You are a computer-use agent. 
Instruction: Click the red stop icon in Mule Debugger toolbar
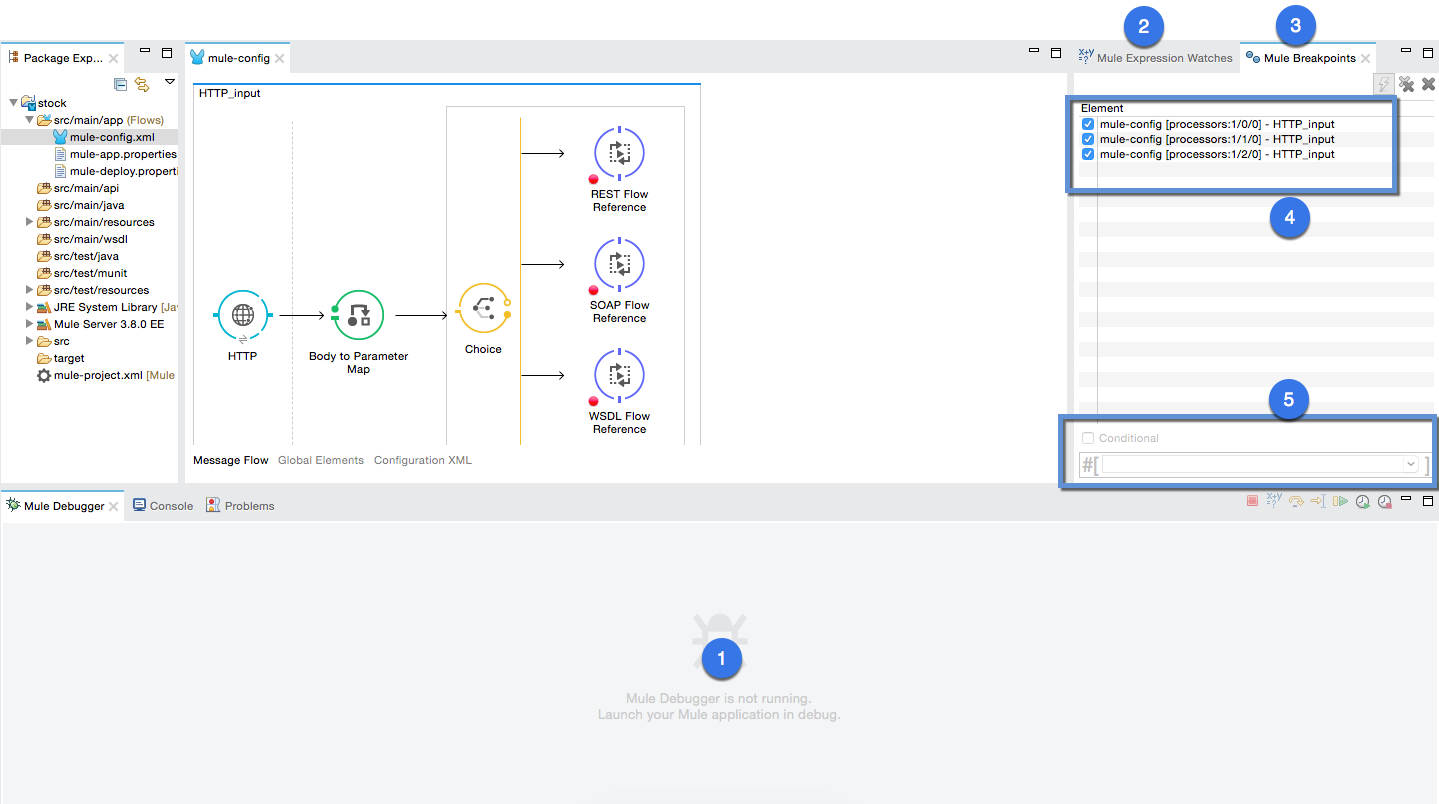tap(1252, 500)
